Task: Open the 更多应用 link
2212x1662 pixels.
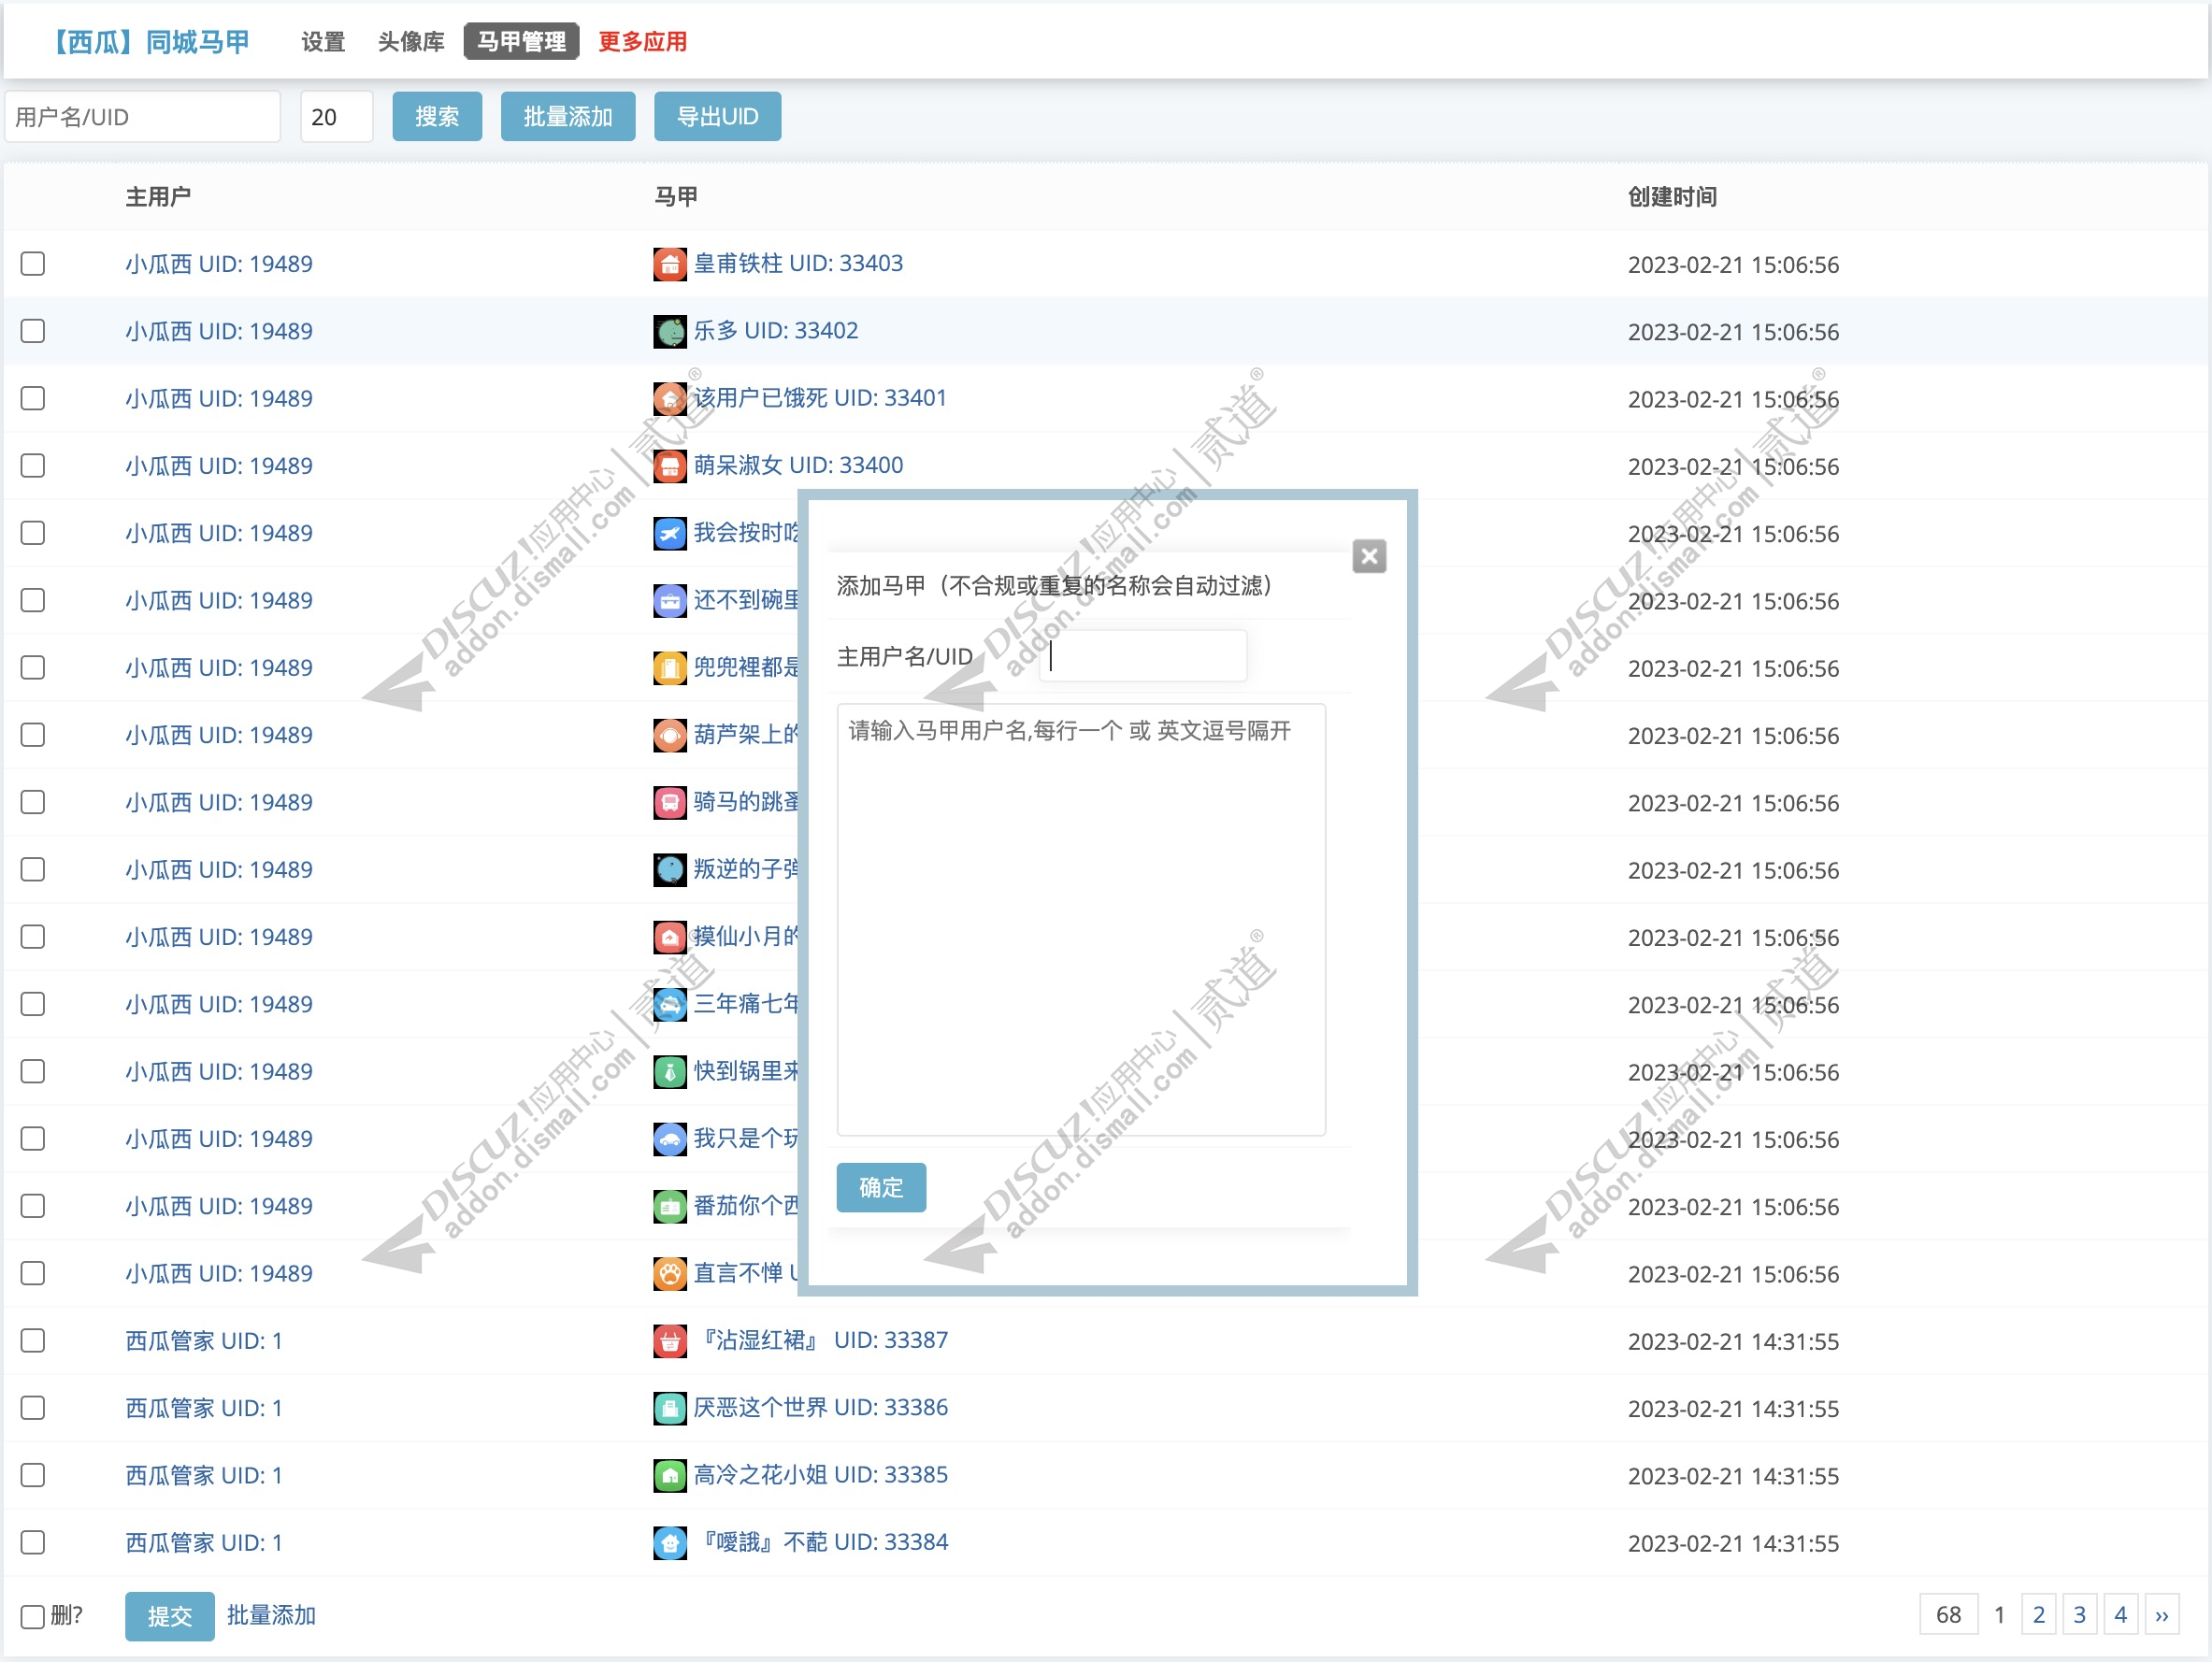Action: point(642,42)
